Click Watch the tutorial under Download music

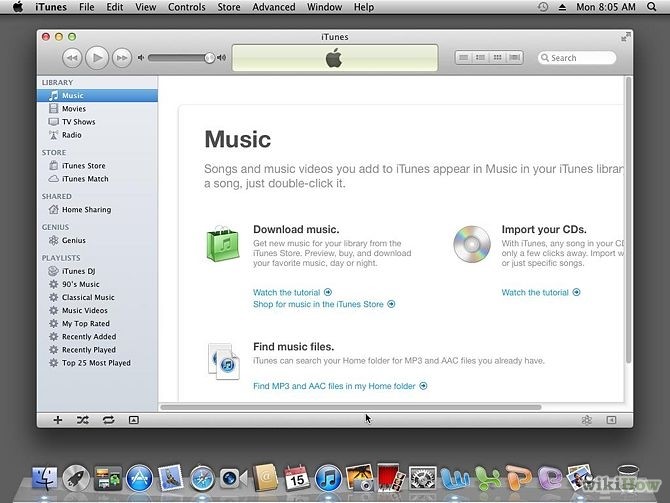(292, 292)
